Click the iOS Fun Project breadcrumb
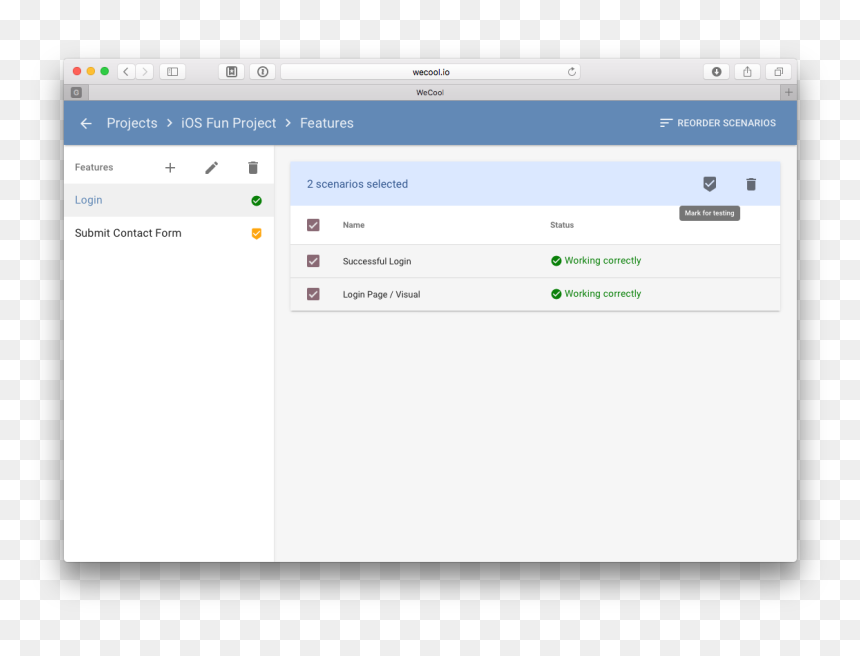Viewport: 860px width, 656px height. 229,123
